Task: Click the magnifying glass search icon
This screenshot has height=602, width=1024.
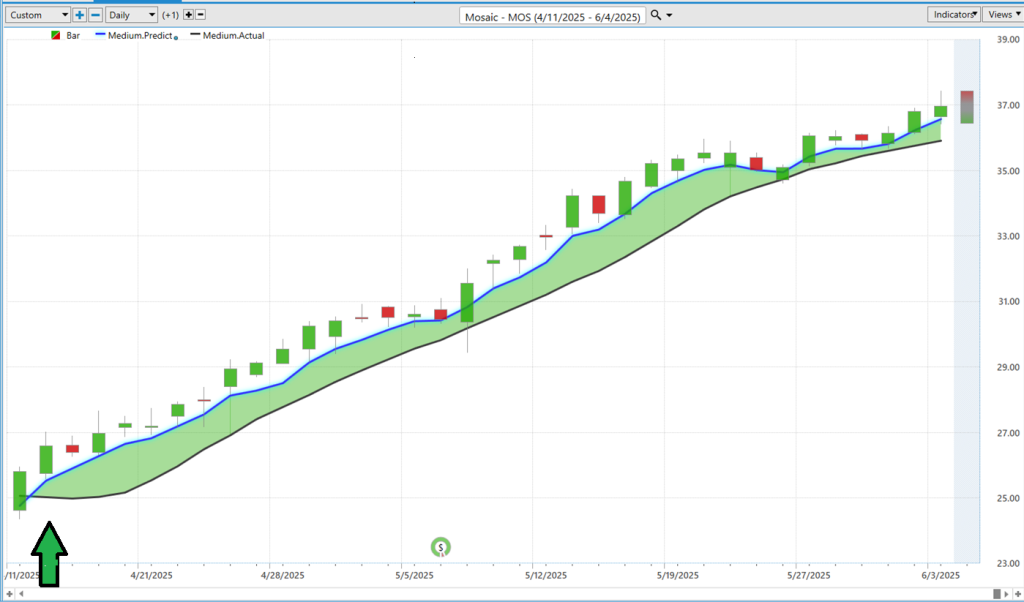Action: pos(655,15)
